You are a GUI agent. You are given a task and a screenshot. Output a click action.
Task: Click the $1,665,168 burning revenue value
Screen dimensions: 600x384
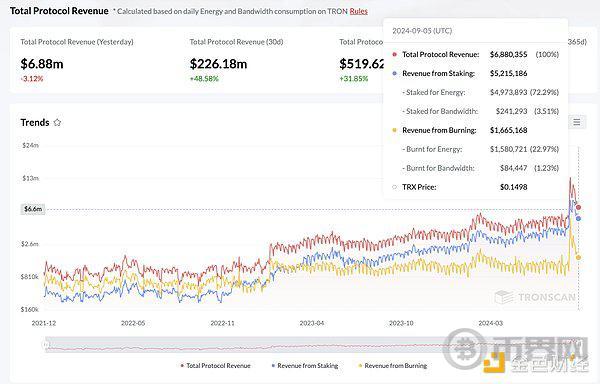coord(509,130)
